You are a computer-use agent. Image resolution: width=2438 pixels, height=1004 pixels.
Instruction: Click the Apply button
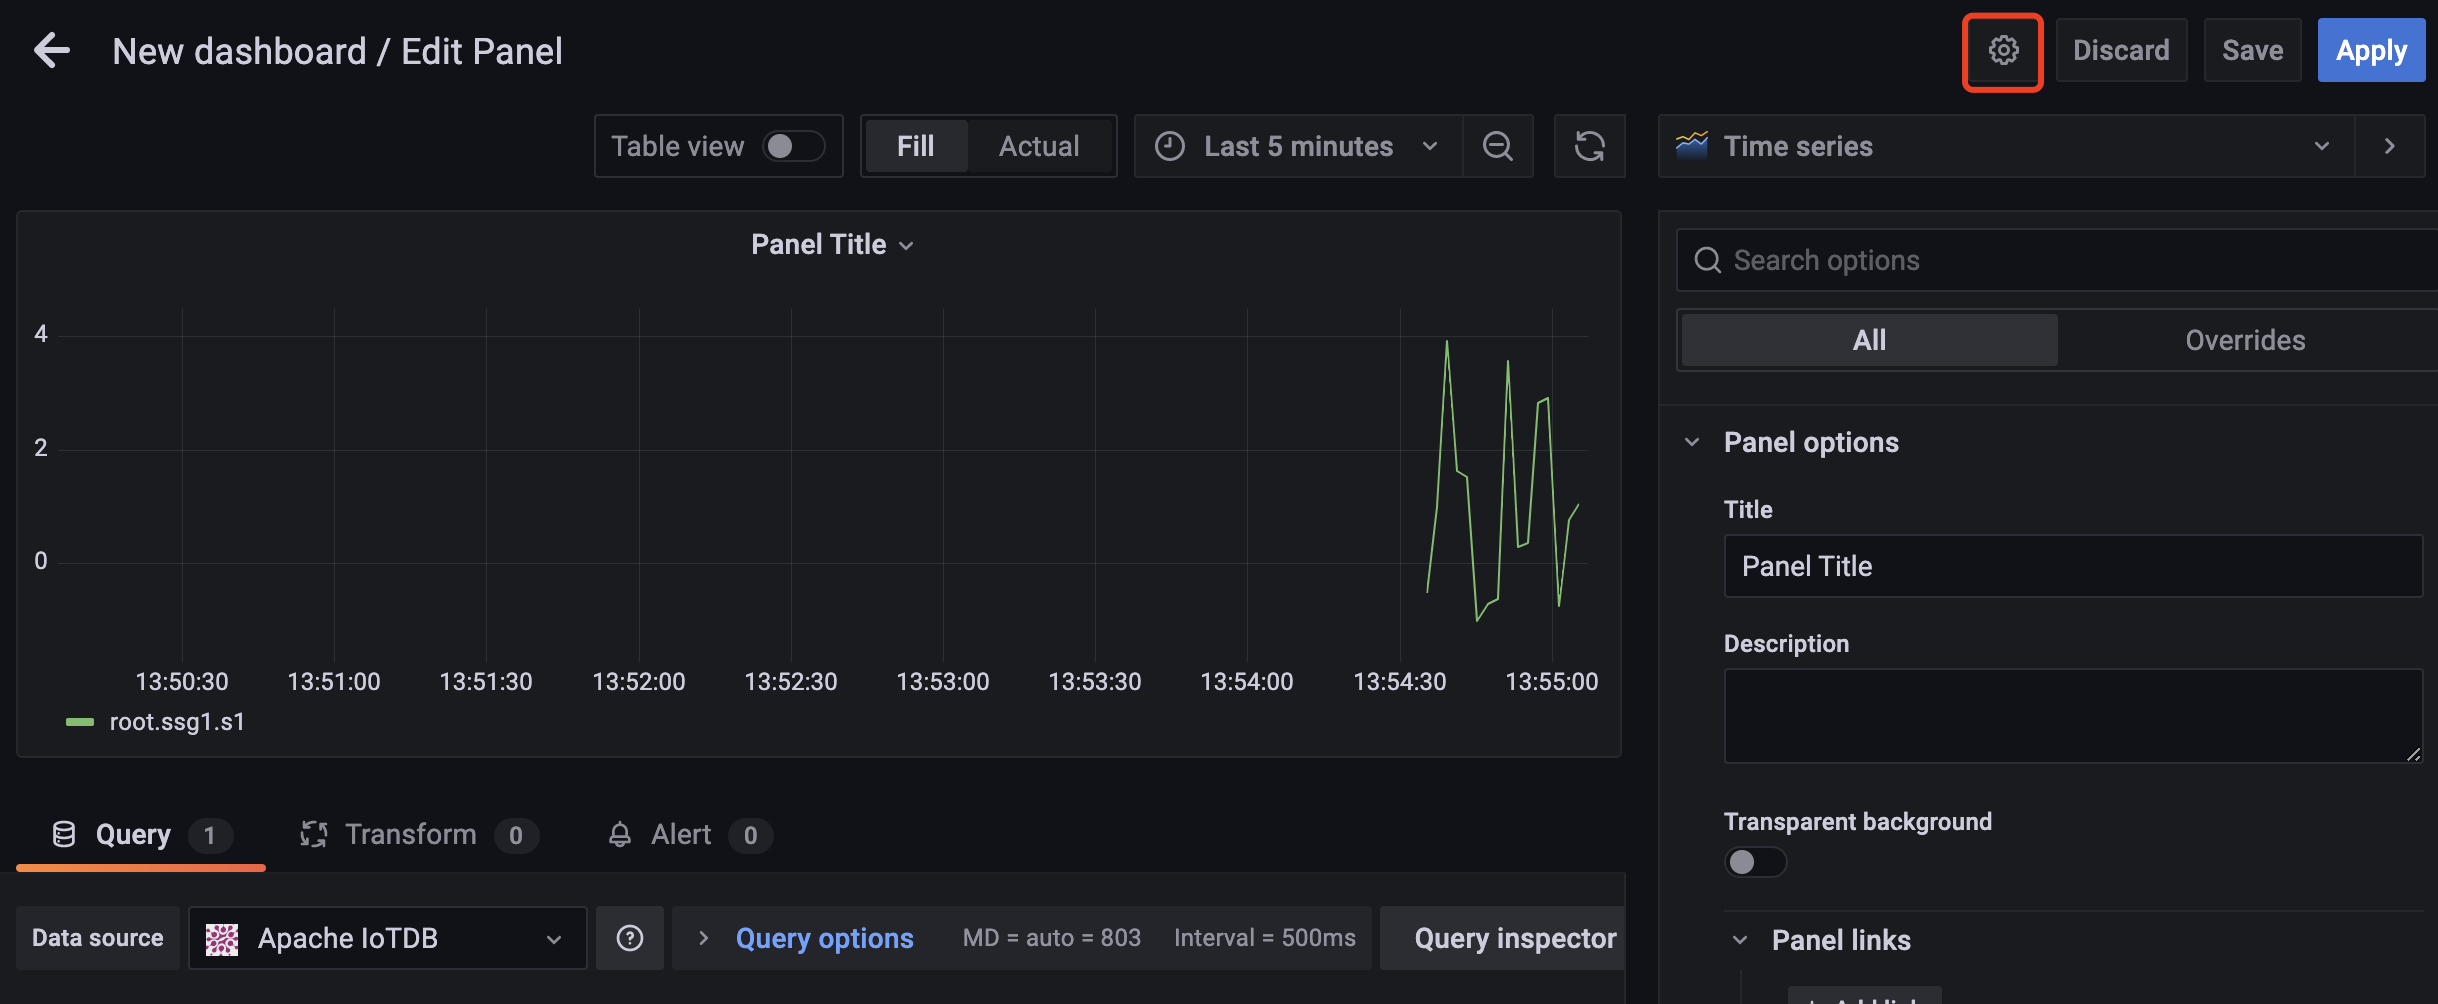click(x=2371, y=50)
